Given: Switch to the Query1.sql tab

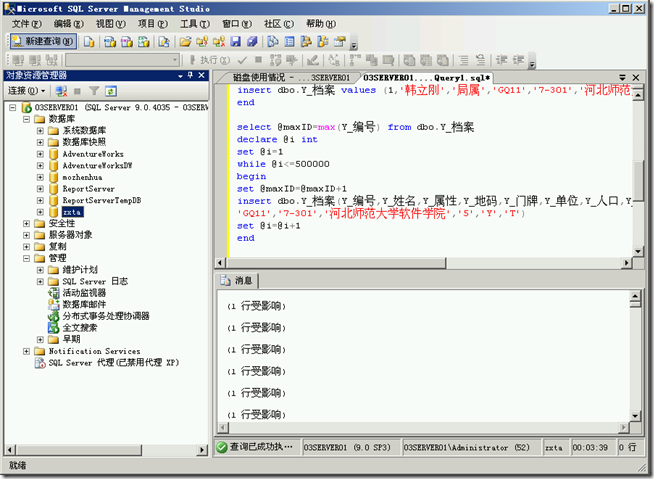Looking at the screenshot, I should [x=426, y=78].
